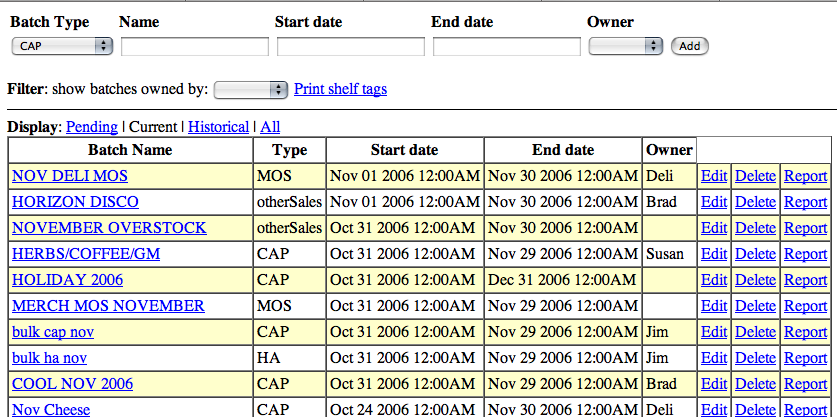Edit the NOVEMBER OVERSTOCK batch

coord(714,228)
